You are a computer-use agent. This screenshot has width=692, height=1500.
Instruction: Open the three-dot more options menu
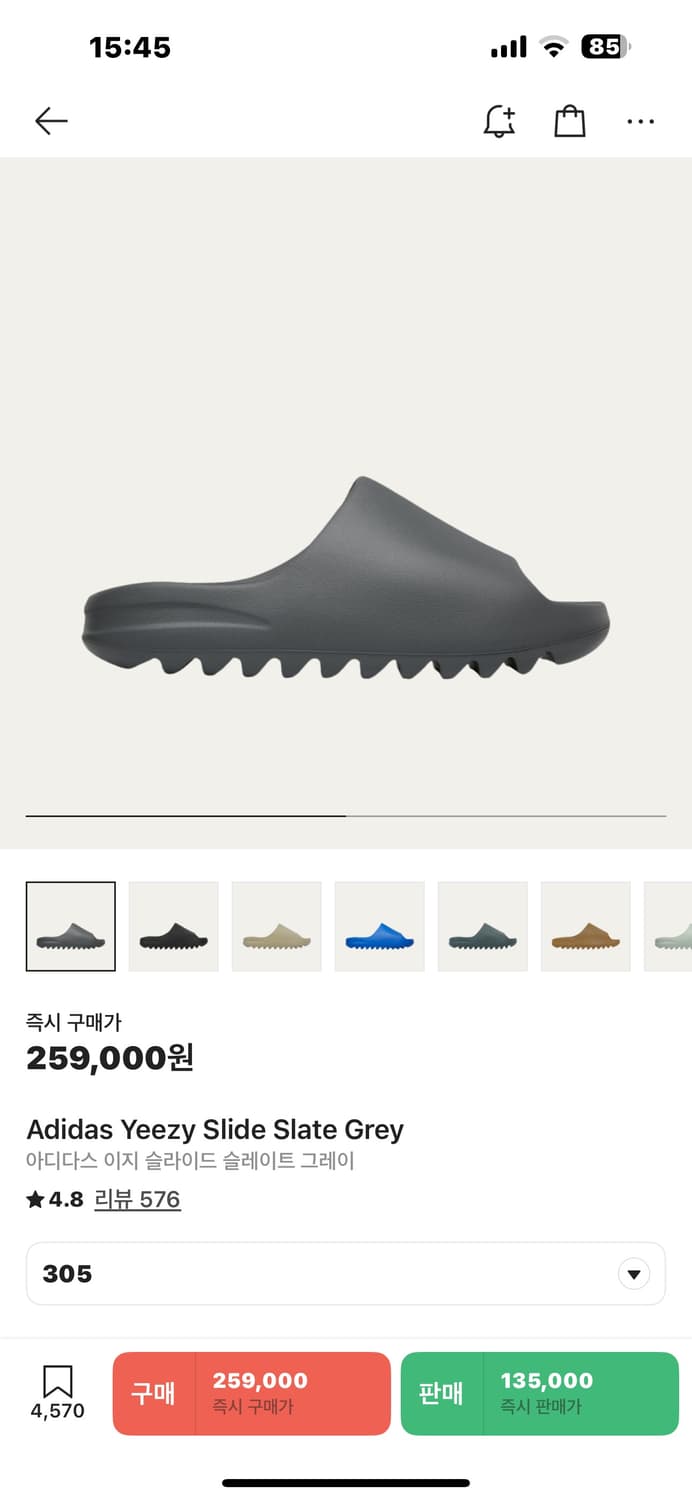pos(640,122)
